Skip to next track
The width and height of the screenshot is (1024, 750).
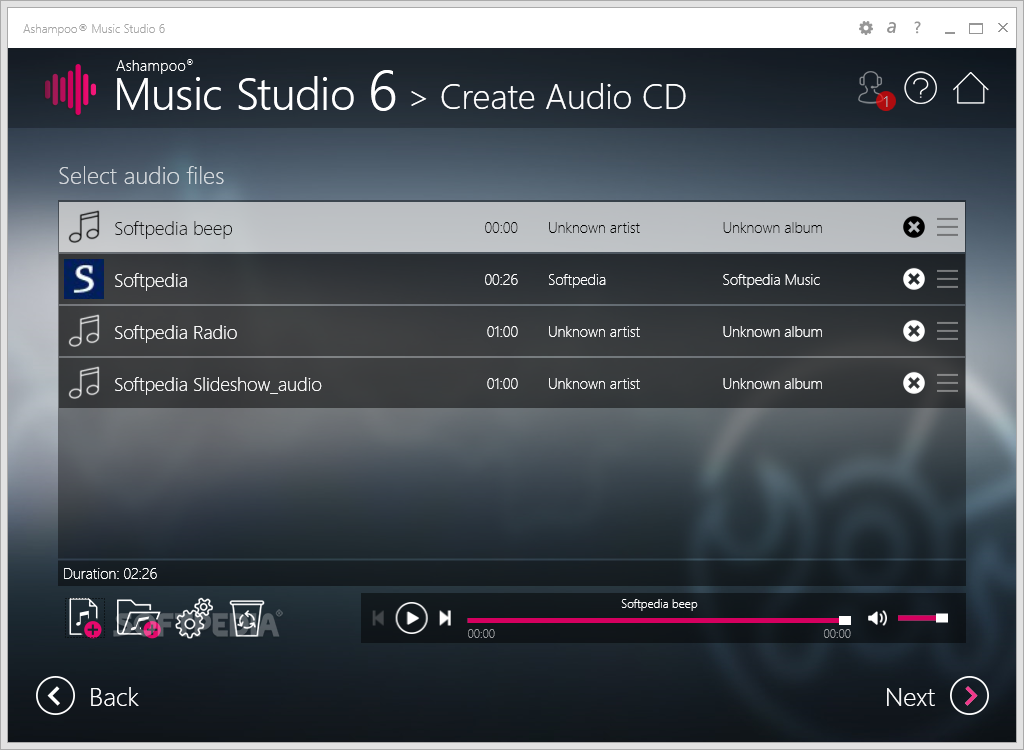445,618
